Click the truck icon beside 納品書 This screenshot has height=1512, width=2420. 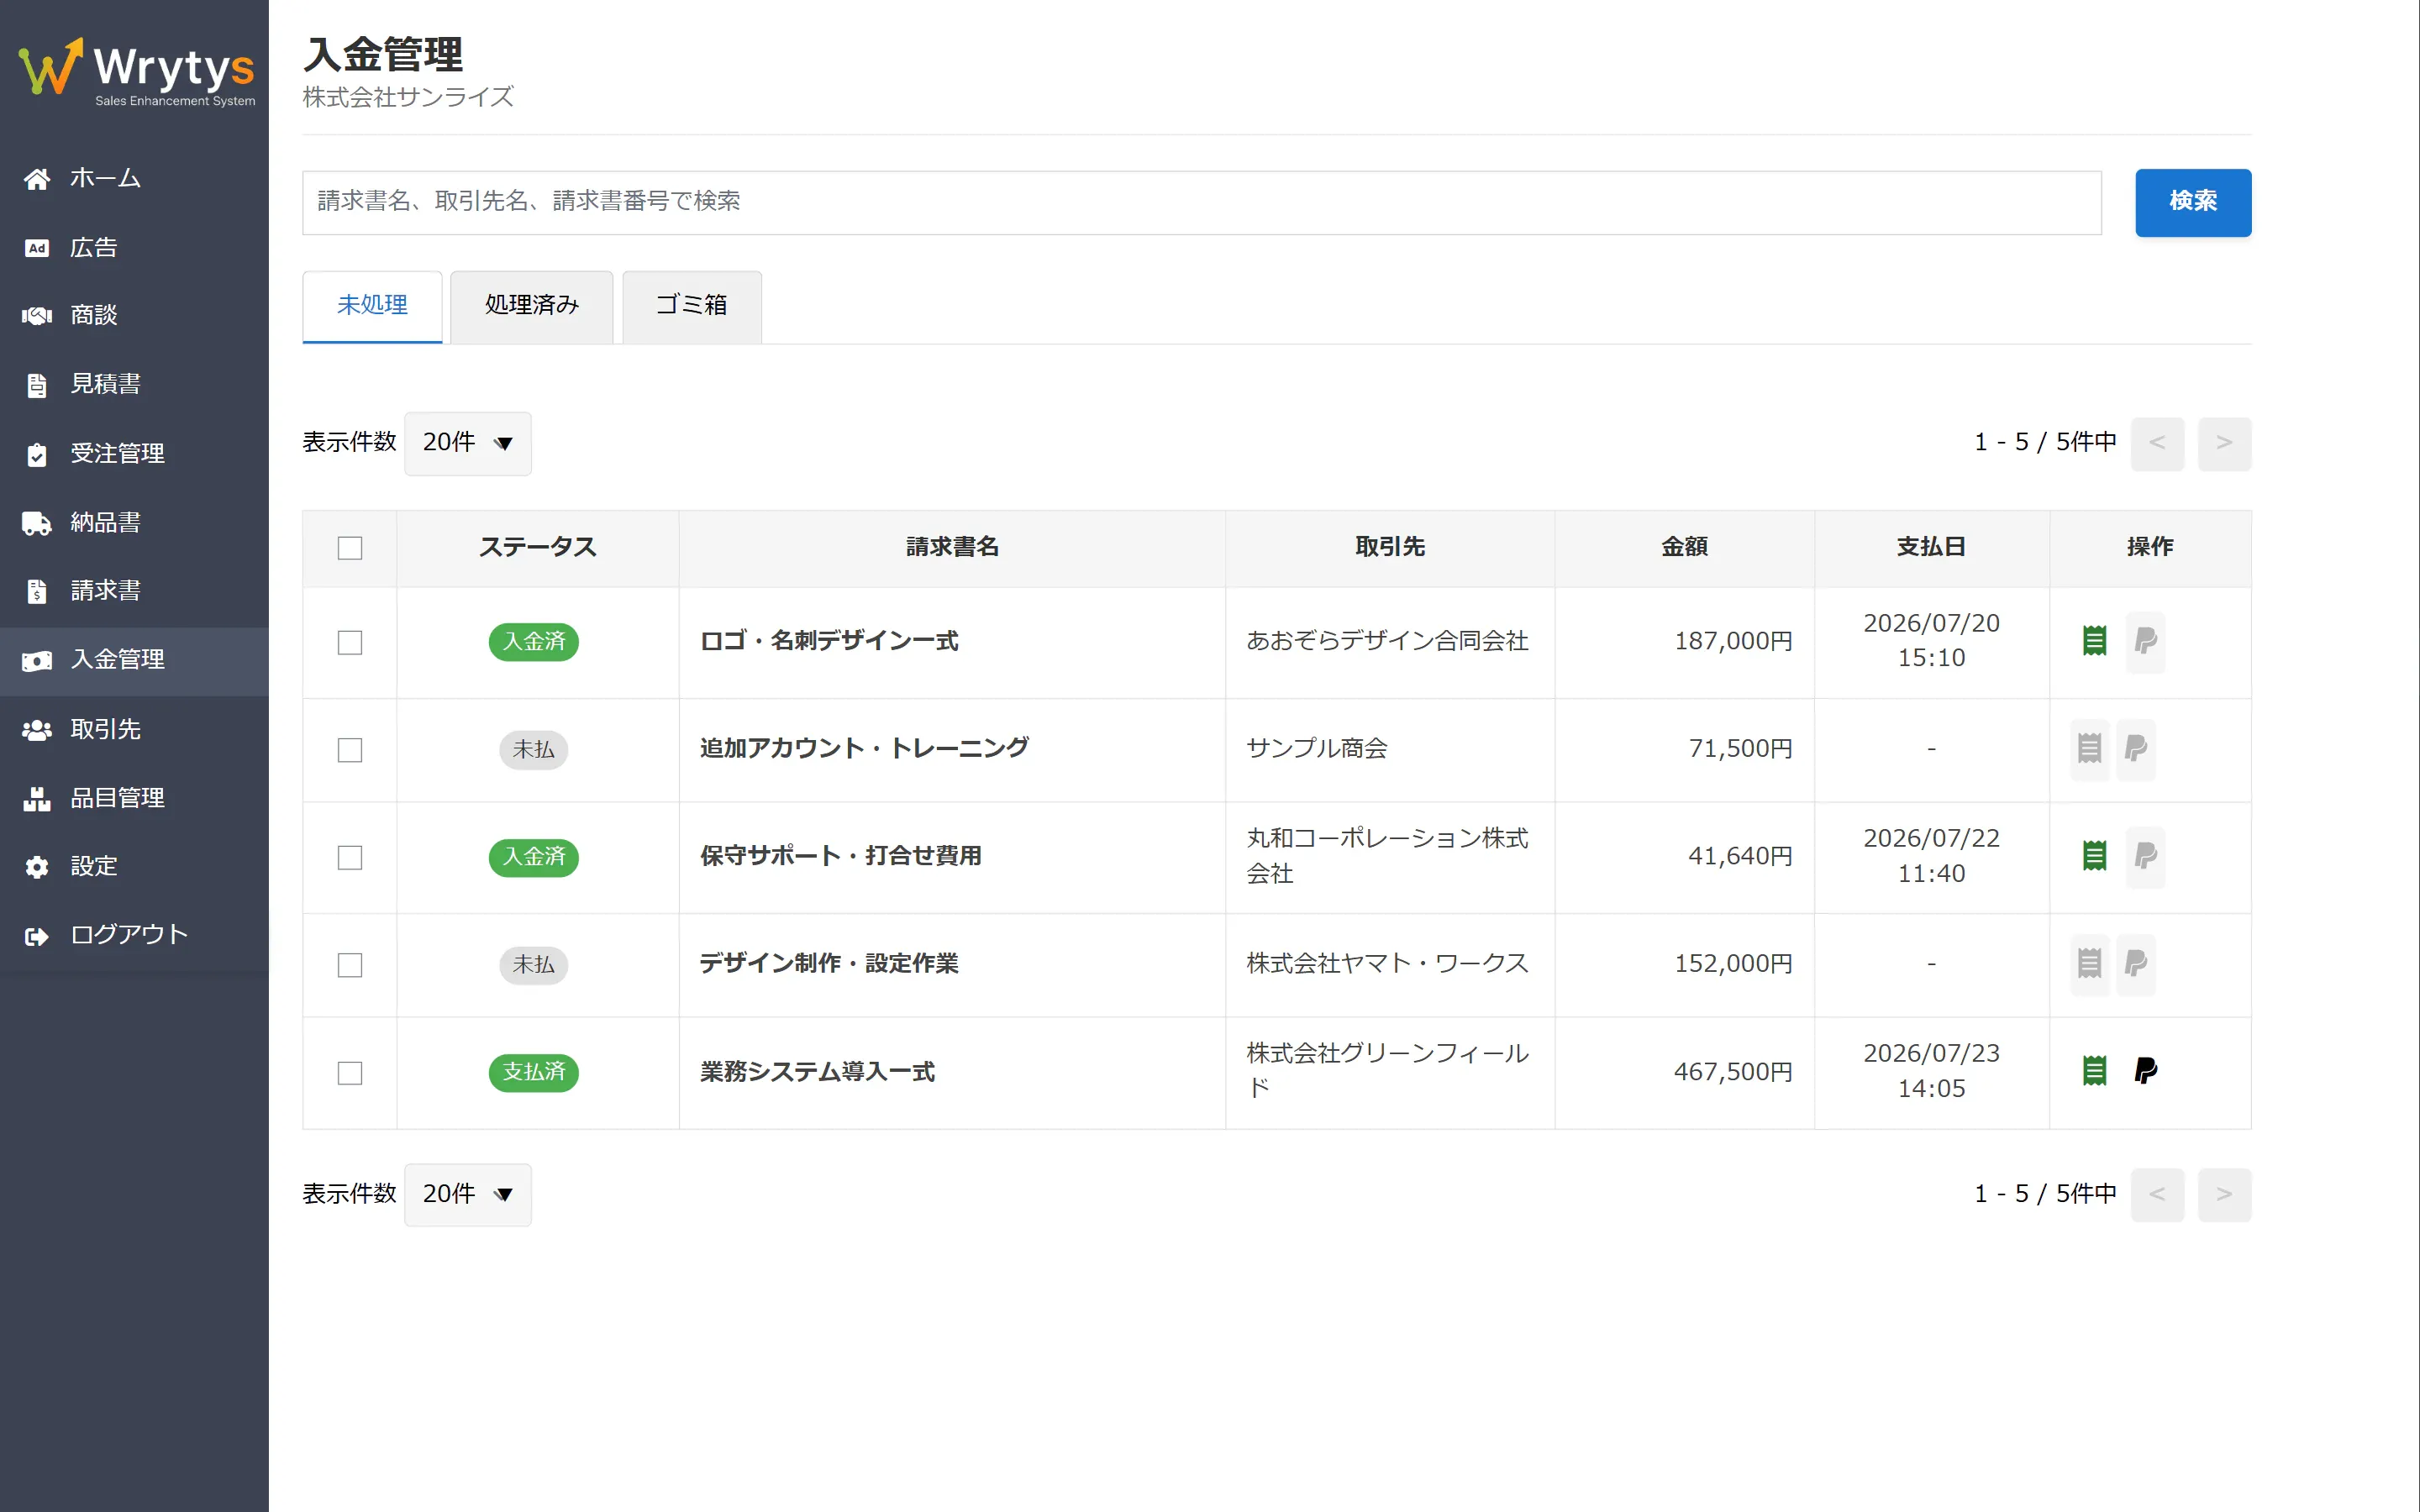(x=37, y=523)
